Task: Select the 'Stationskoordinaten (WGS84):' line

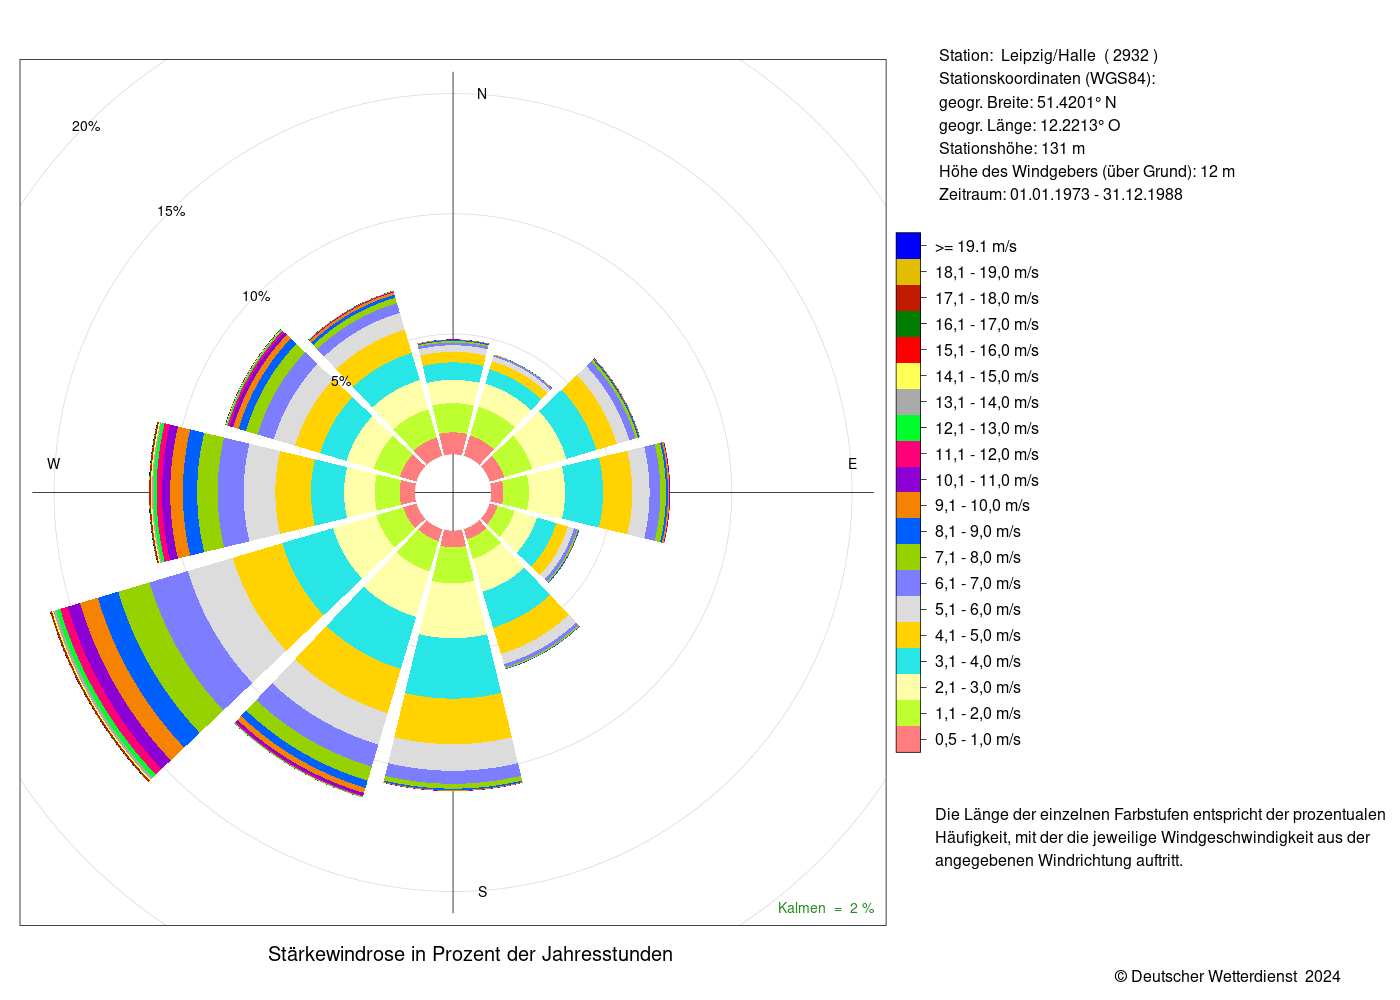Action: pyautogui.click(x=1047, y=79)
